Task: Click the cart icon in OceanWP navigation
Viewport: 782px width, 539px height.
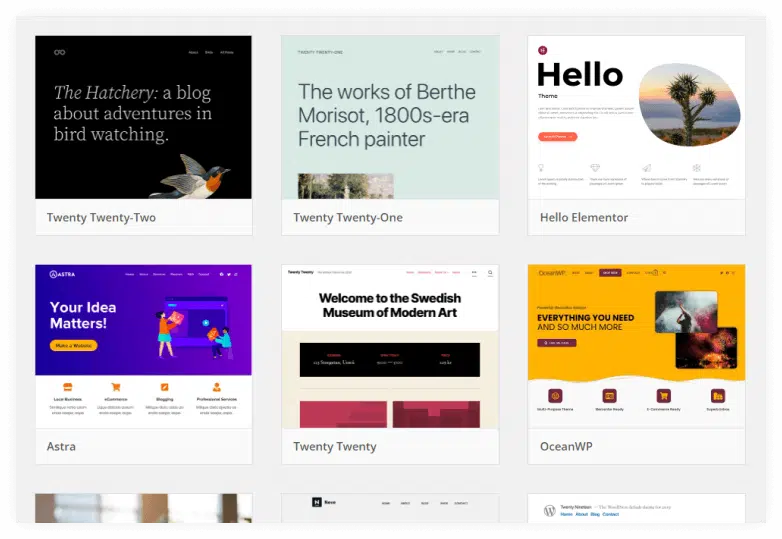Action: coord(655,273)
